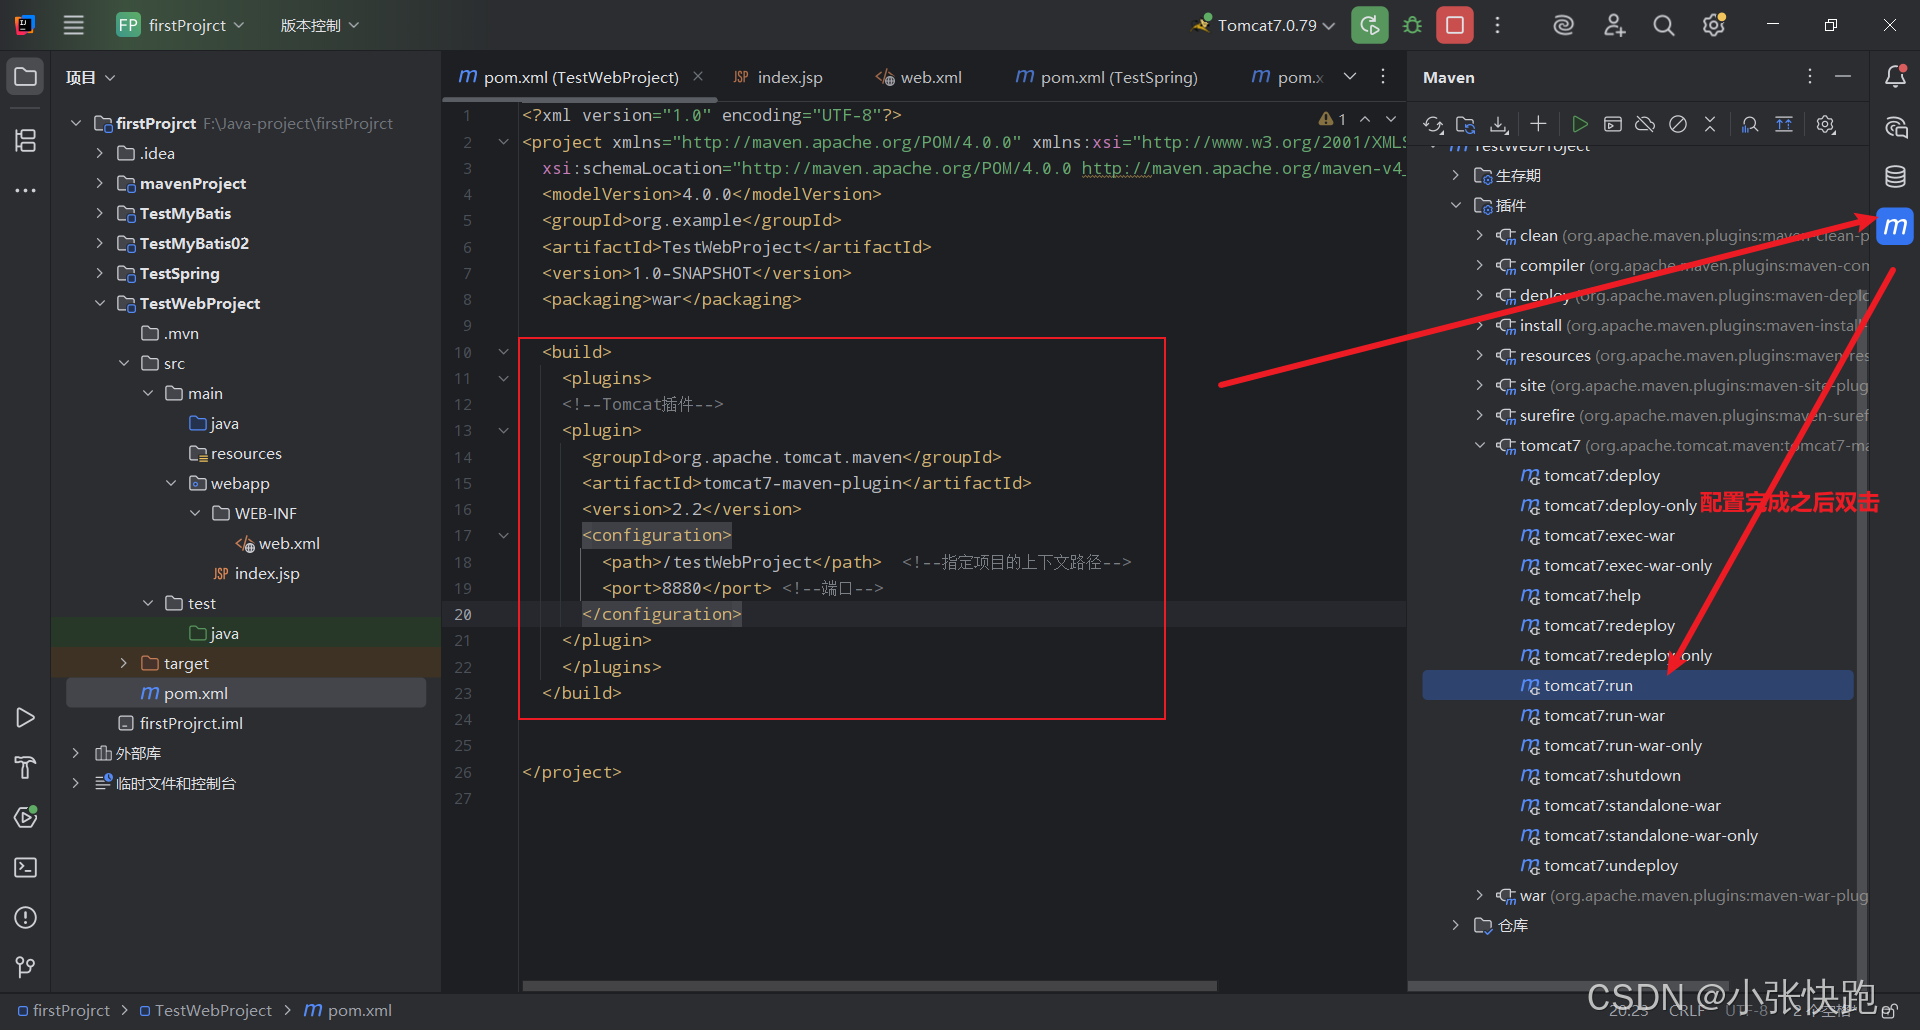Image resolution: width=1920 pixels, height=1030 pixels.
Task: Open Database tool window
Action: coord(1895,177)
